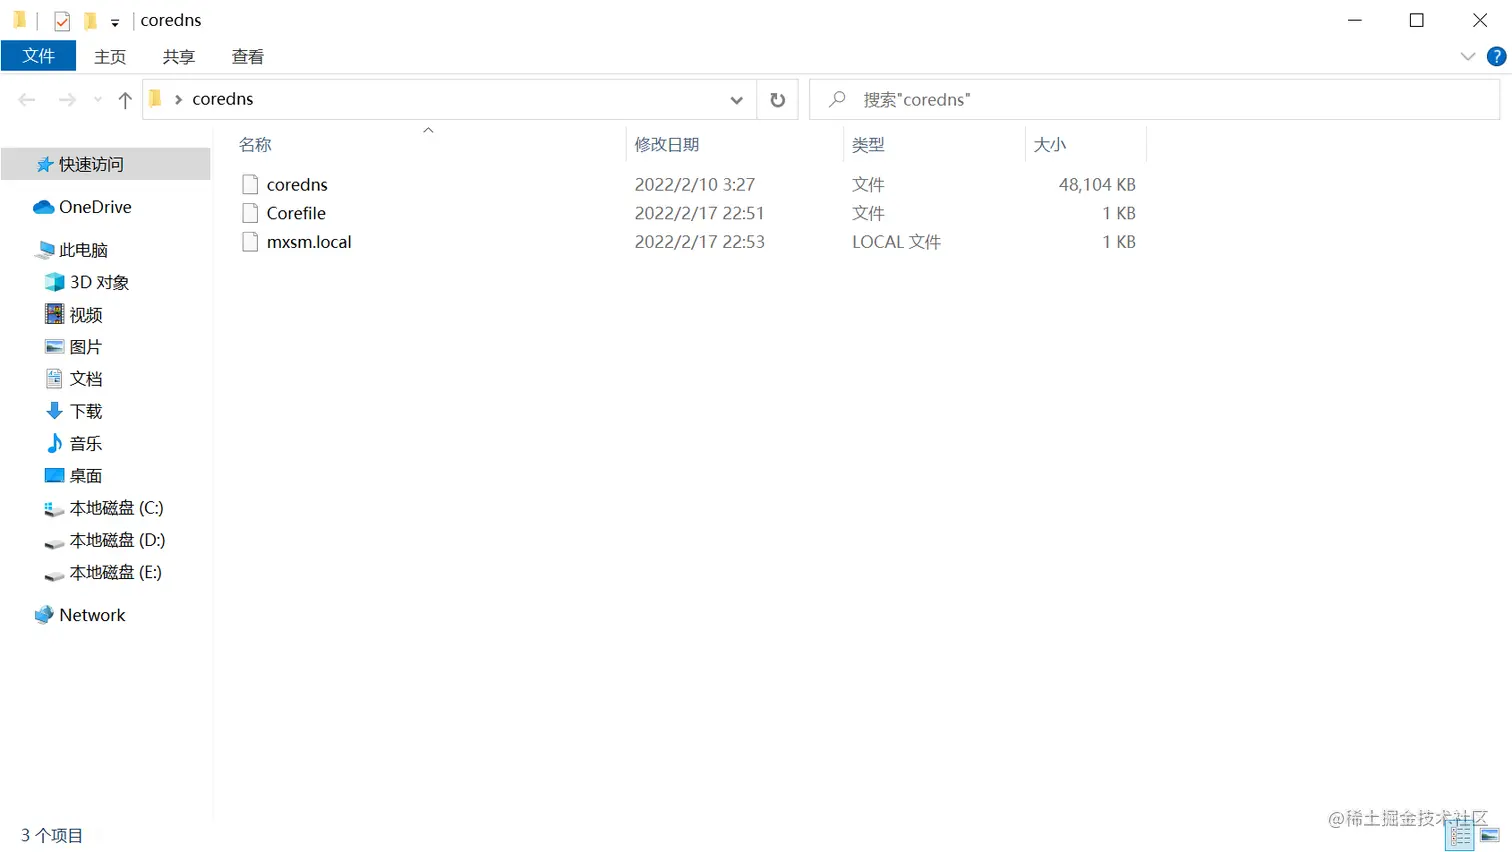Open the 视频 folder

[85, 315]
